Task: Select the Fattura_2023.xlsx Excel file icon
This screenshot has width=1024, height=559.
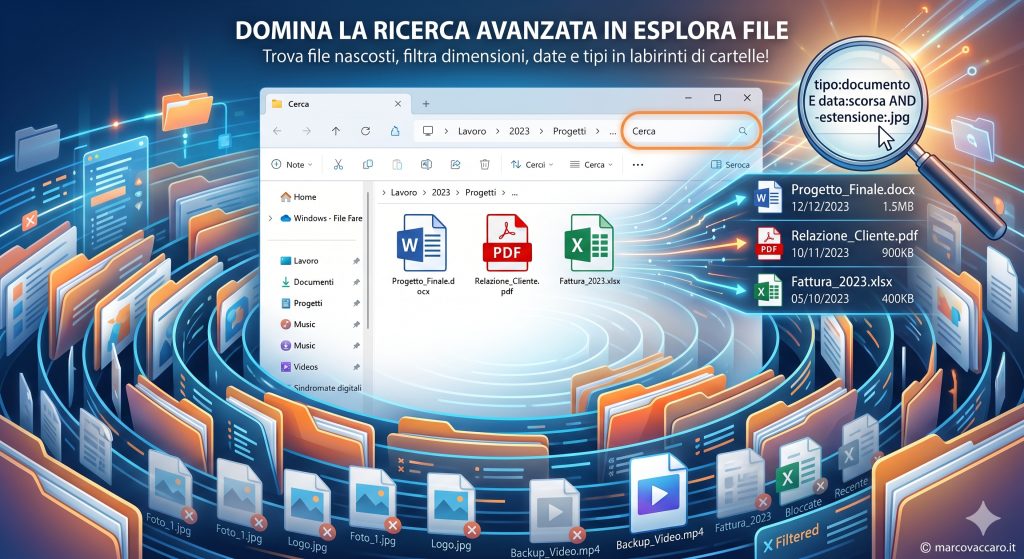Action: point(589,243)
